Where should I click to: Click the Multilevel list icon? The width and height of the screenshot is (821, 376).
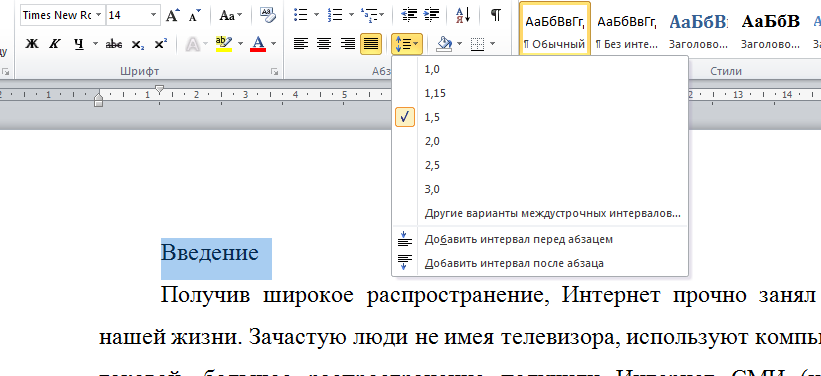pos(369,15)
